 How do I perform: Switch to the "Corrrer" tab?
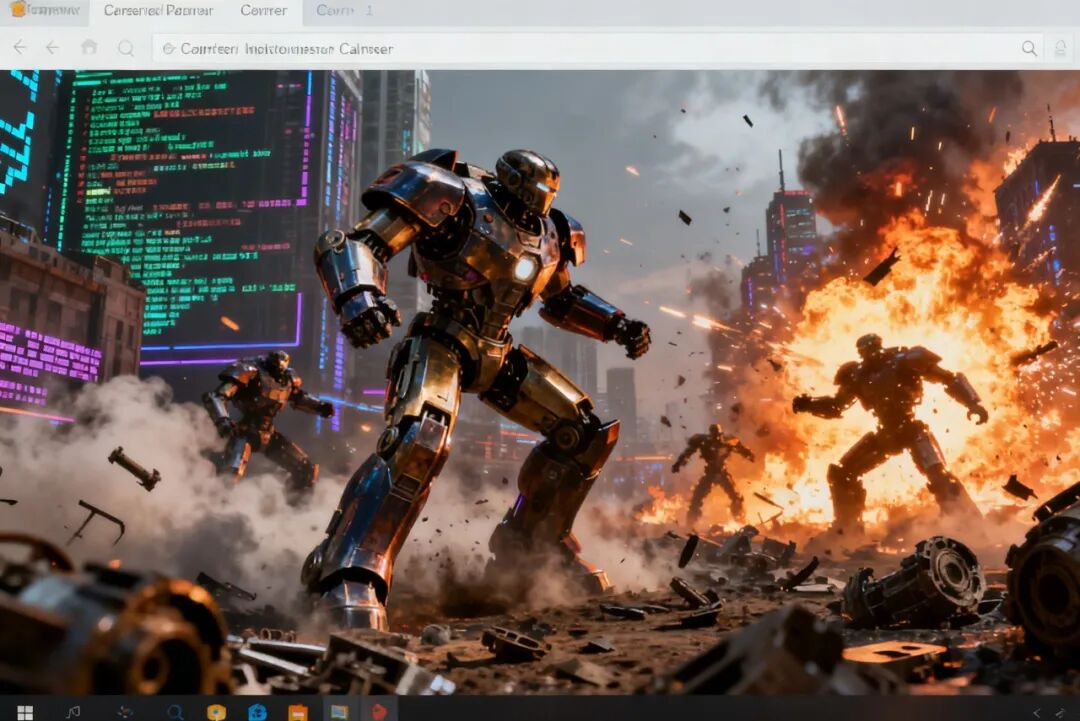[x=264, y=11]
